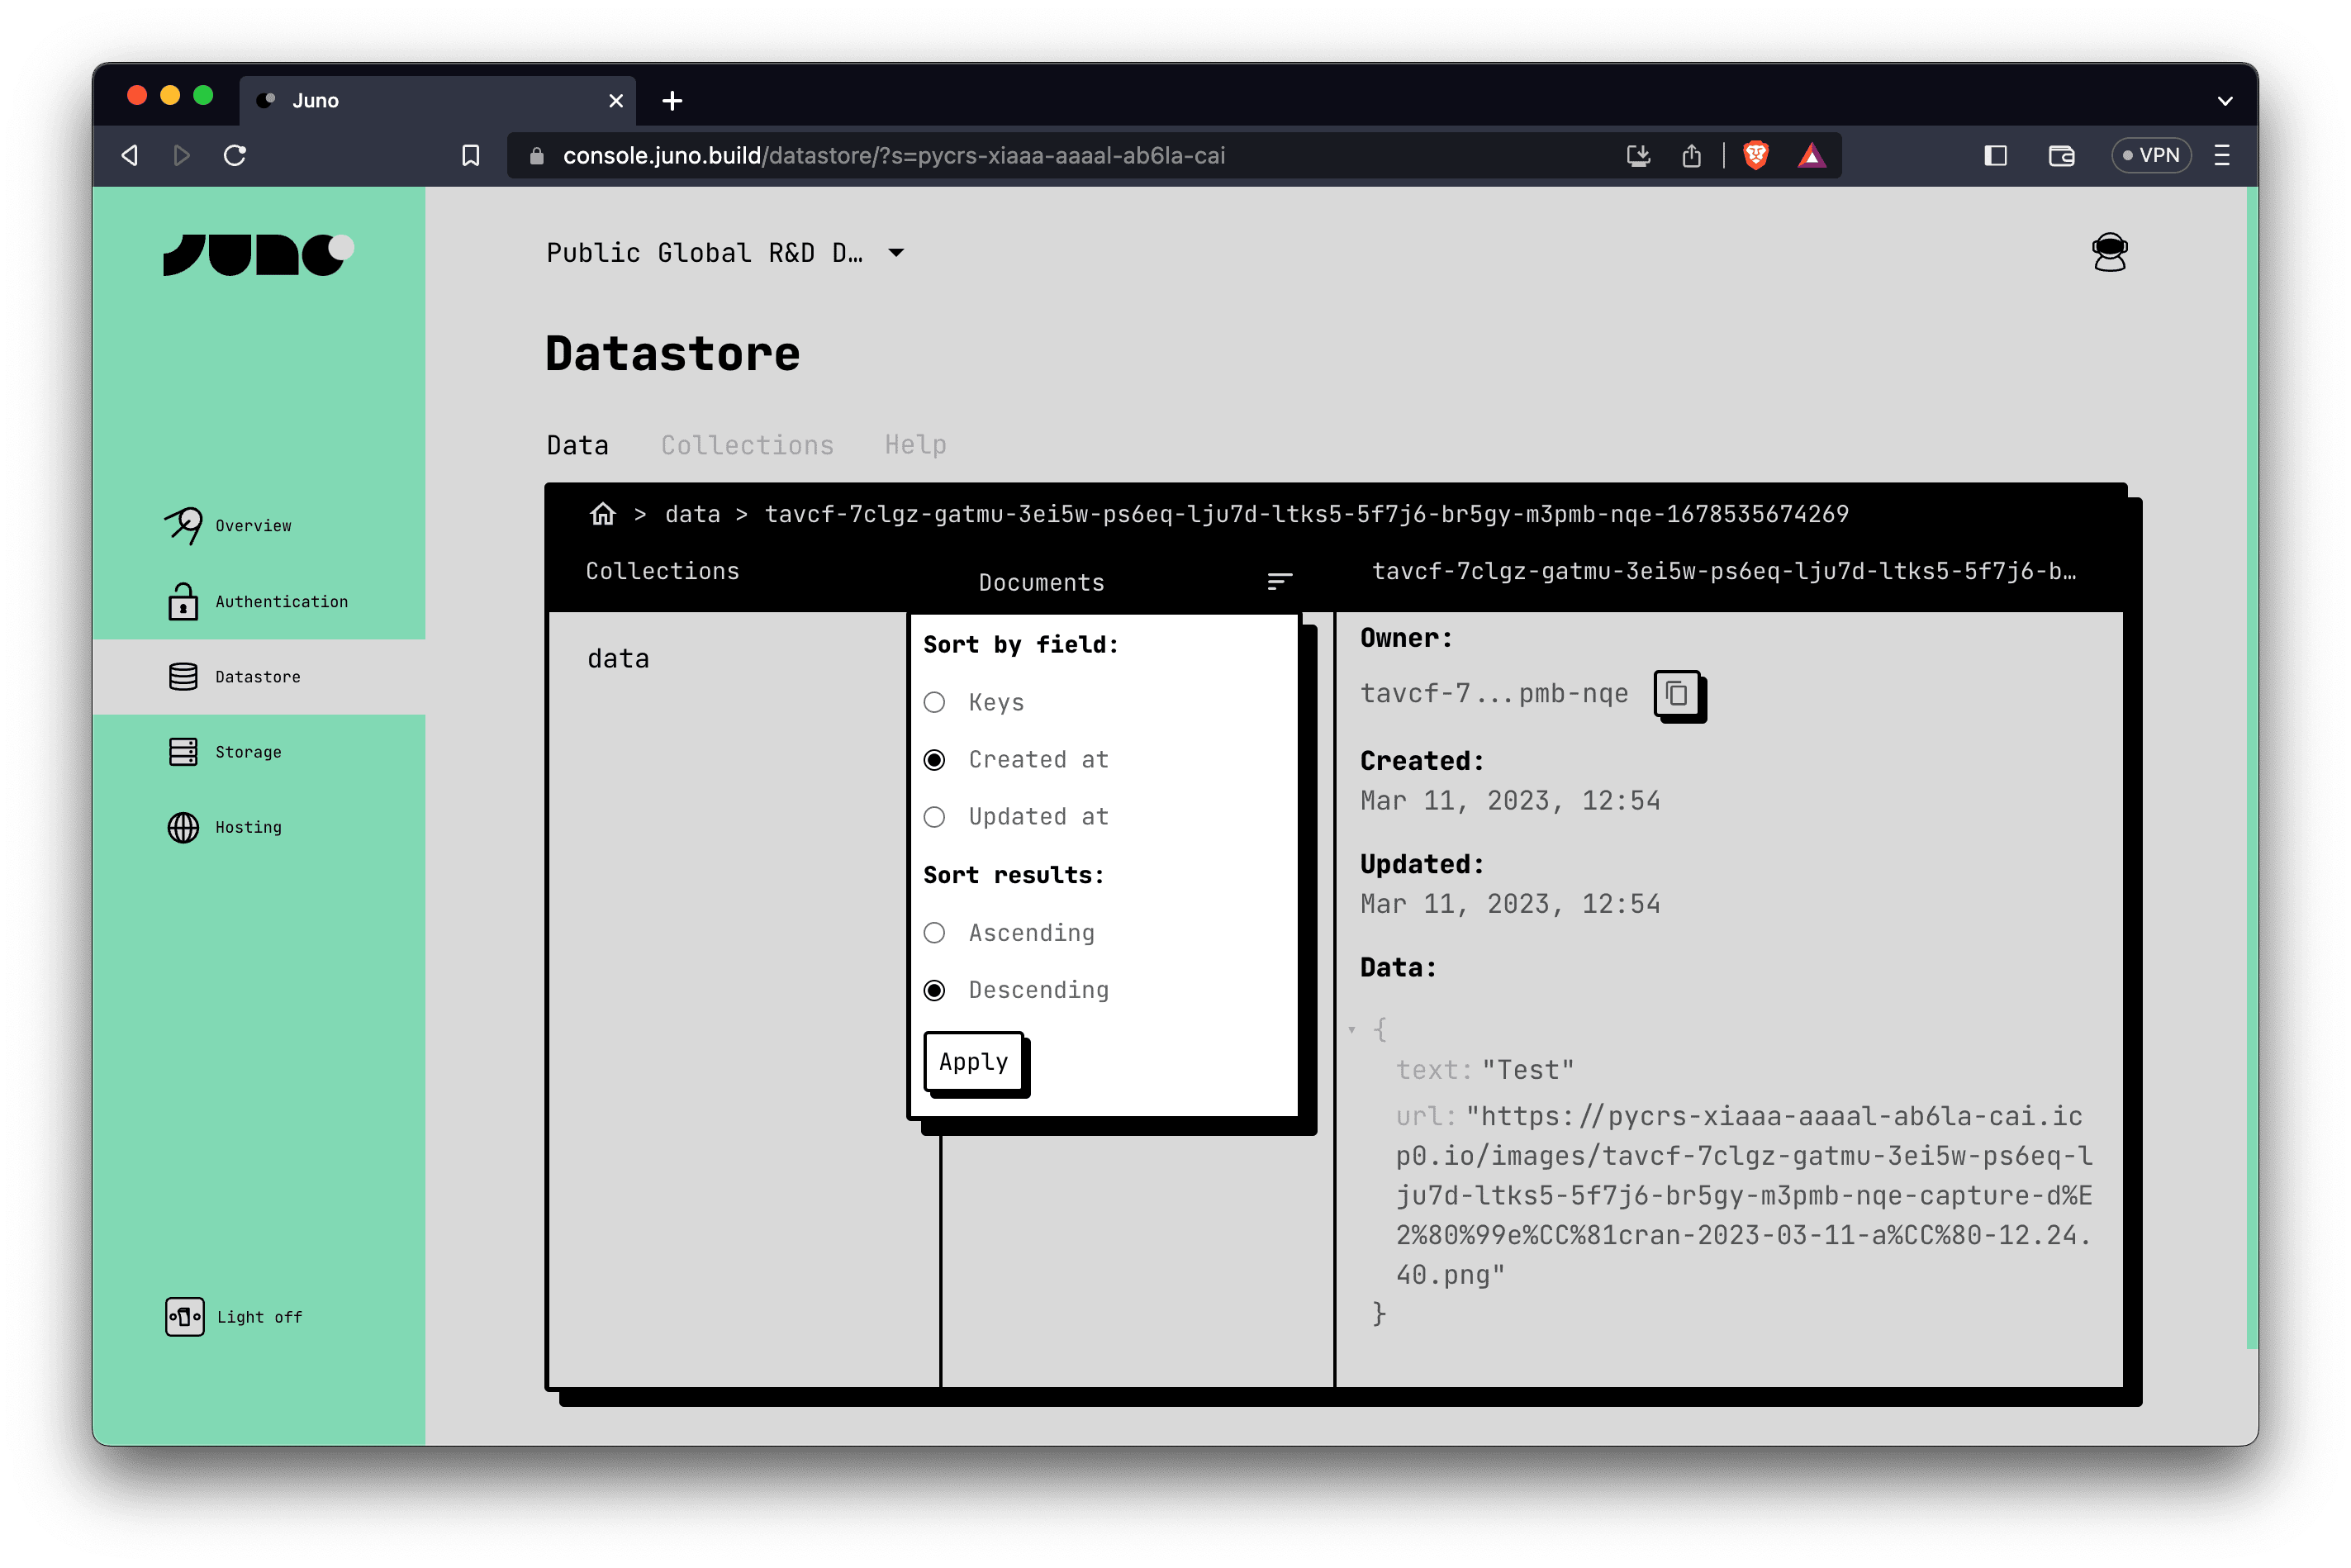2351x1568 pixels.
Task: Apply the selected sort settings
Action: [x=972, y=1061]
